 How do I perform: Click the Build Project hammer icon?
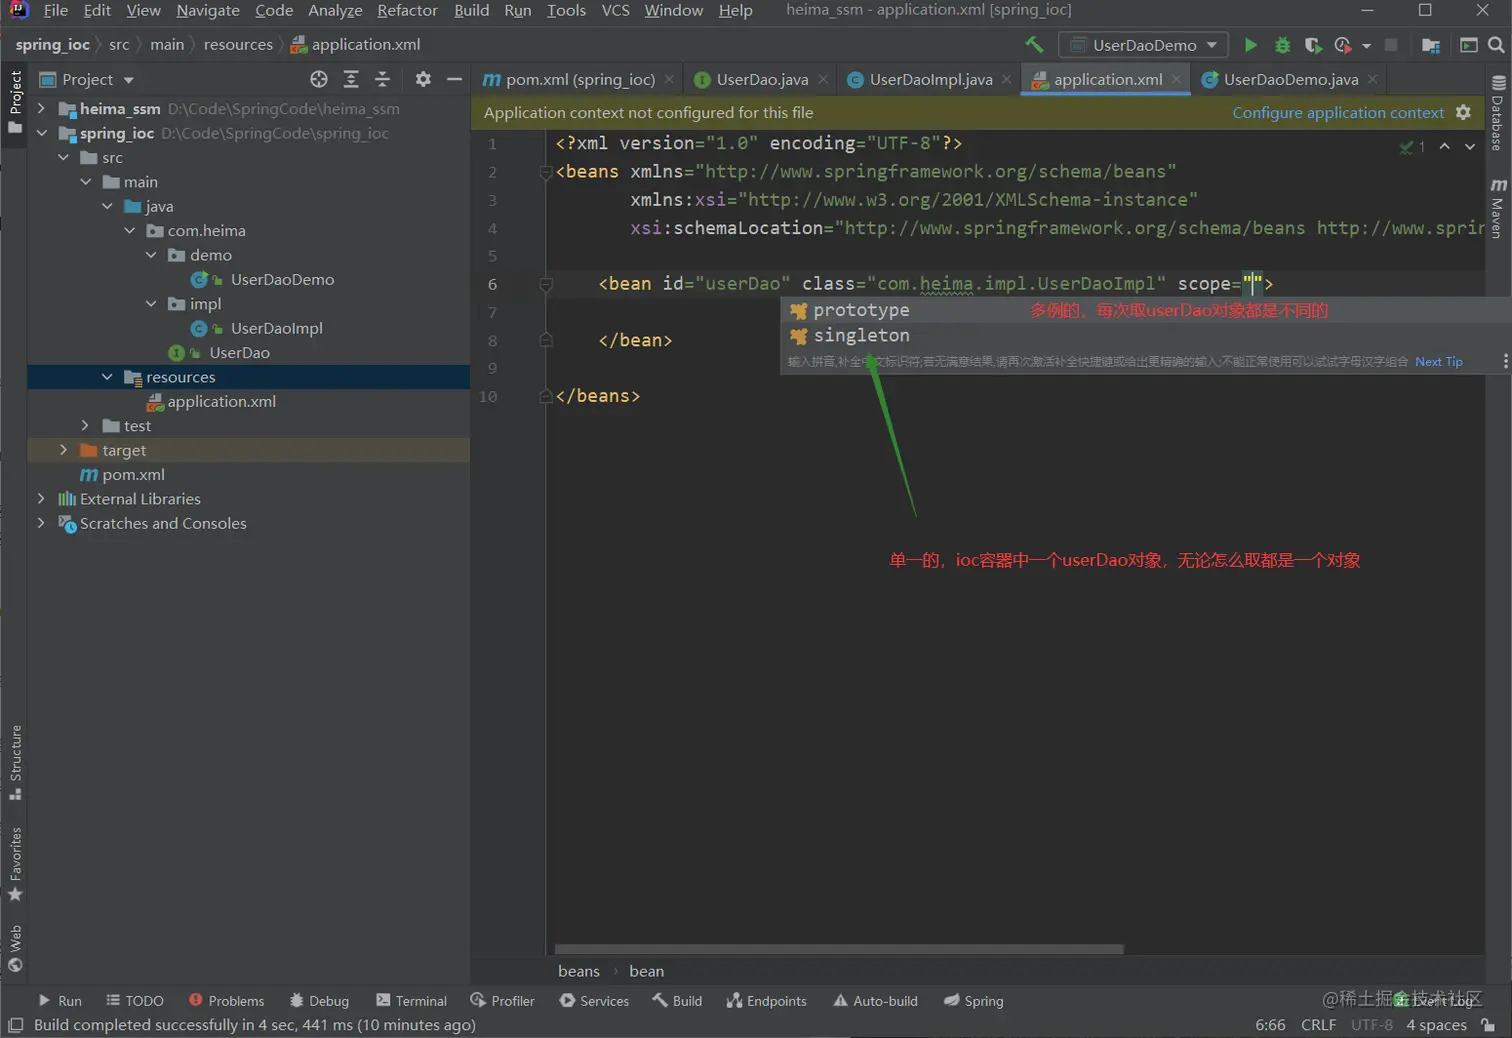pos(1034,45)
